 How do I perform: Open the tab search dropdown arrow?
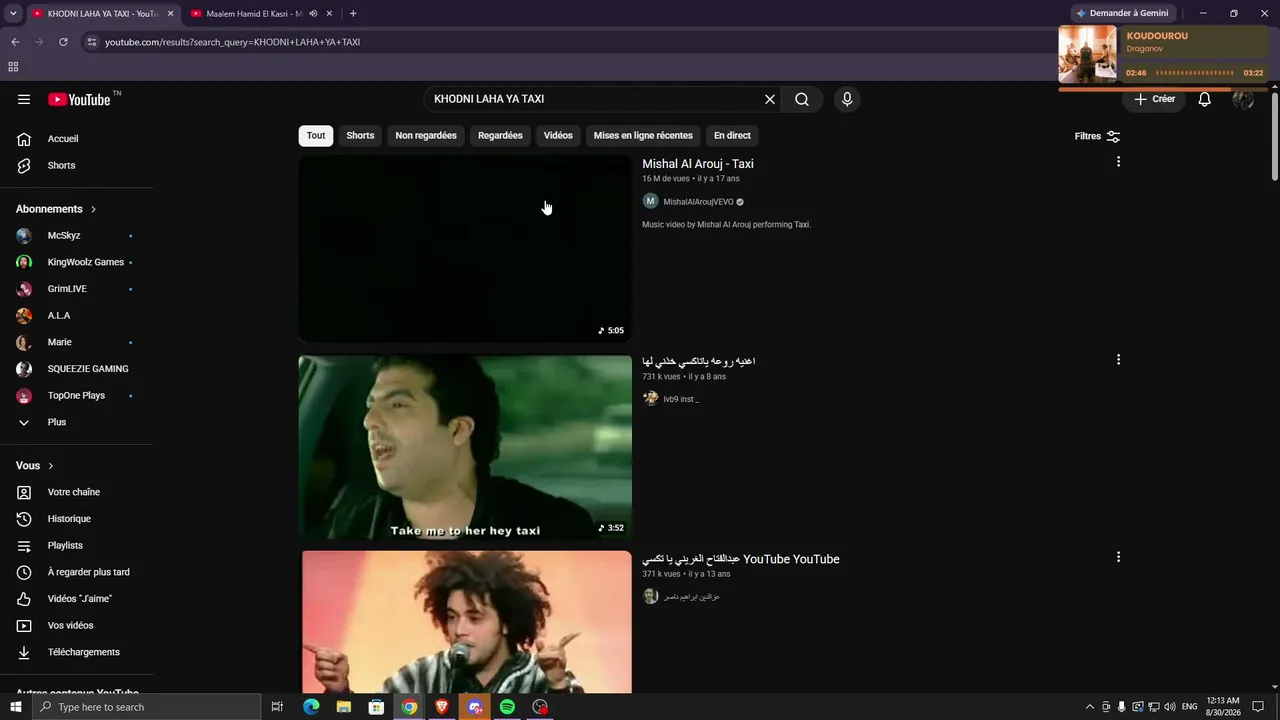13,14
